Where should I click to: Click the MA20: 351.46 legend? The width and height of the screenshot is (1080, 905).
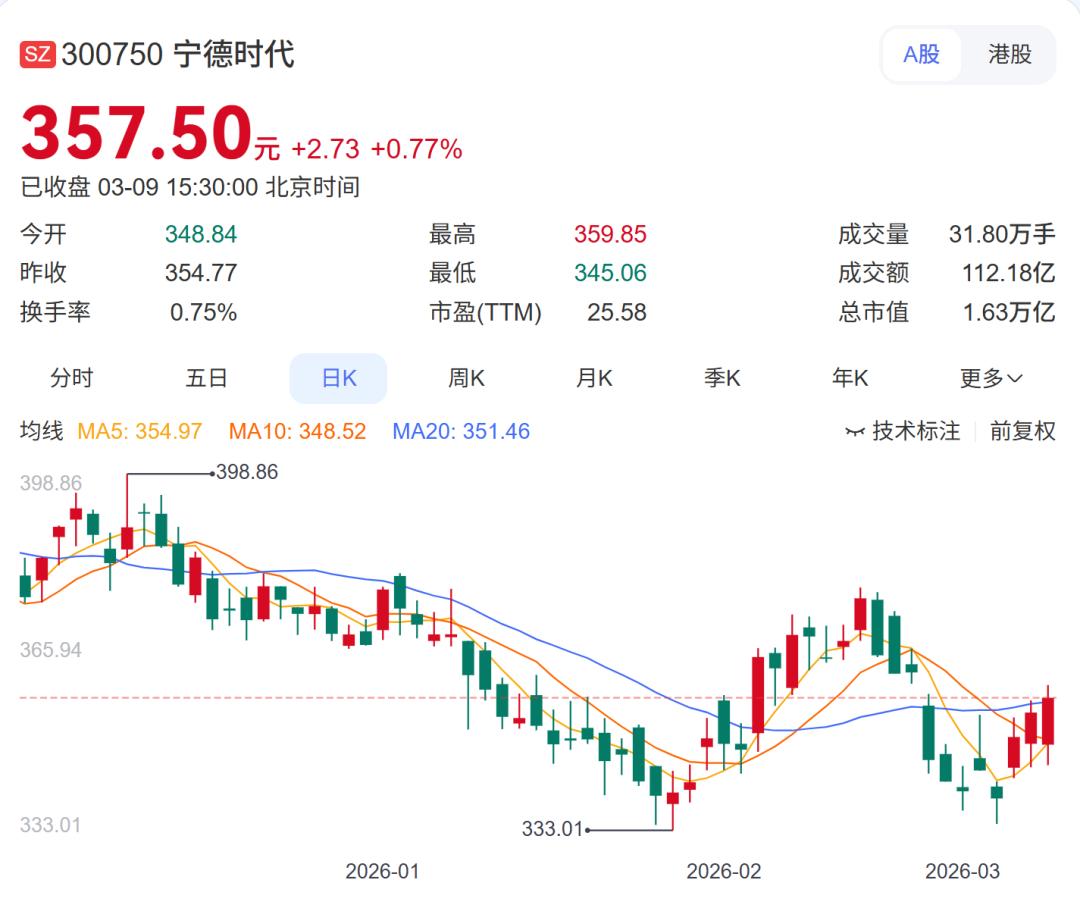[461, 431]
